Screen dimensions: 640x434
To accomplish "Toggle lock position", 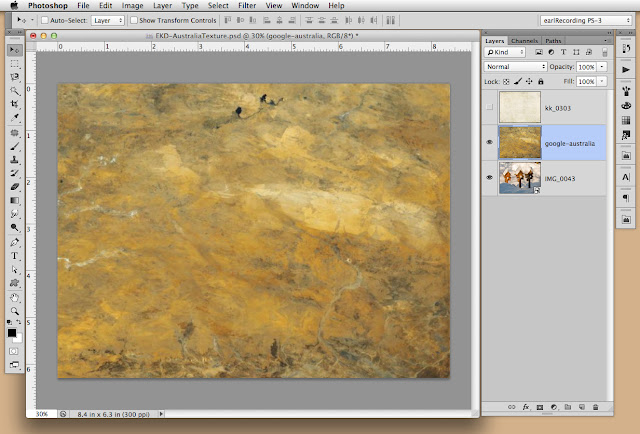I will point(529,82).
